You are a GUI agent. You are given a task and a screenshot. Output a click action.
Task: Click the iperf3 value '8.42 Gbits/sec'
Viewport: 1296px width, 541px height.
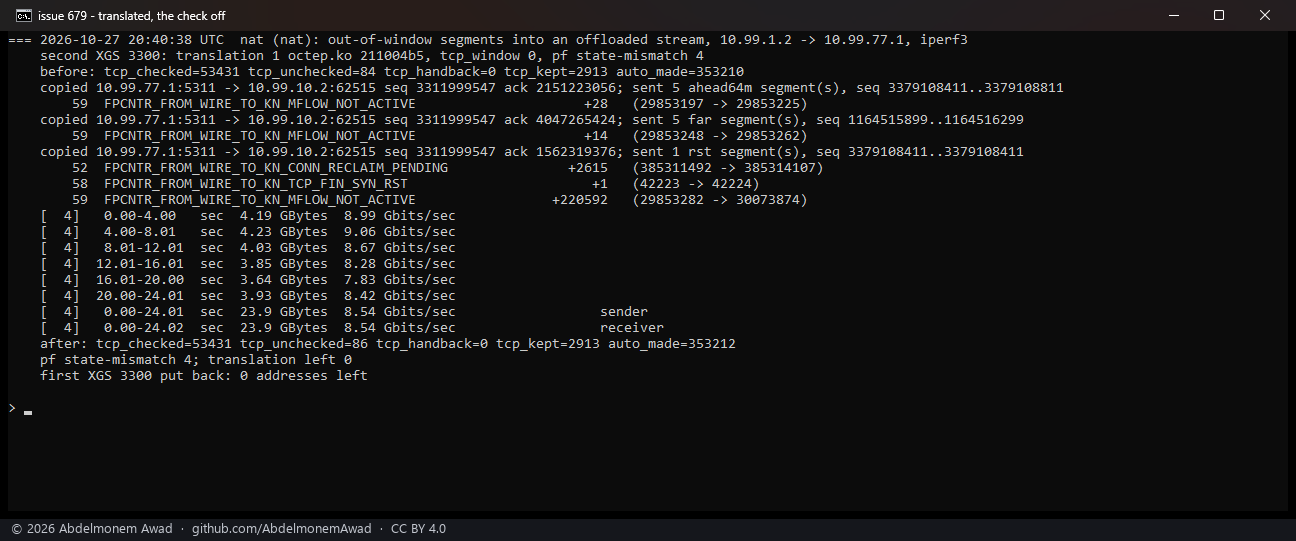(400, 296)
